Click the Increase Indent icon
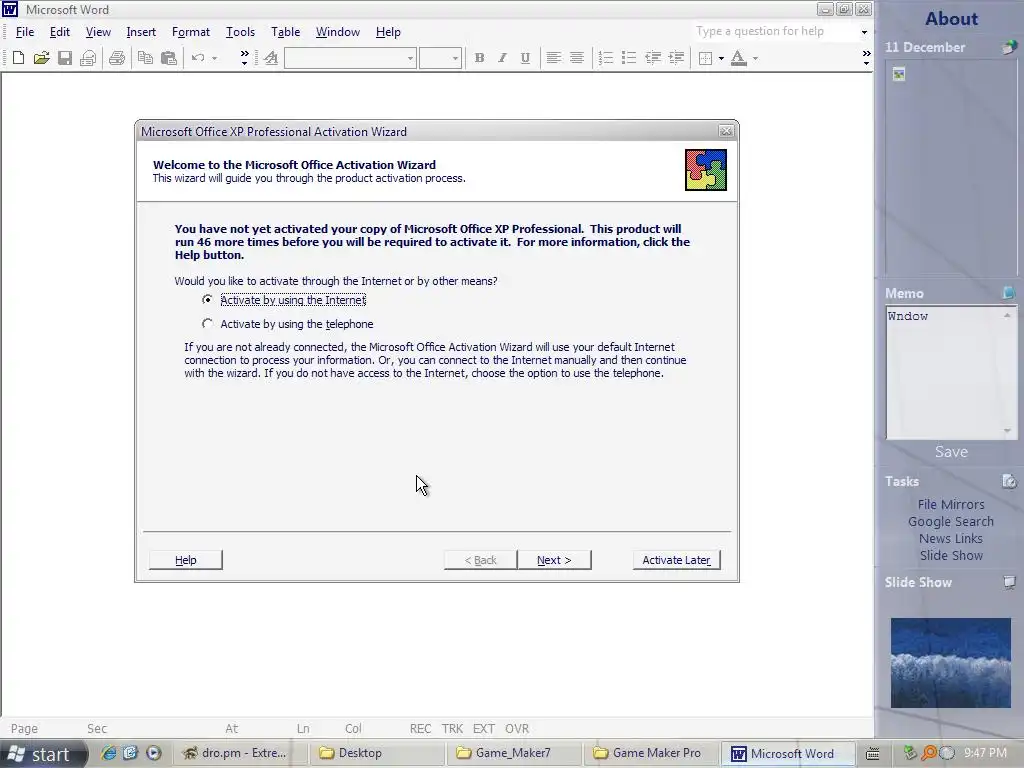This screenshot has width=1024, height=768. coord(676,58)
